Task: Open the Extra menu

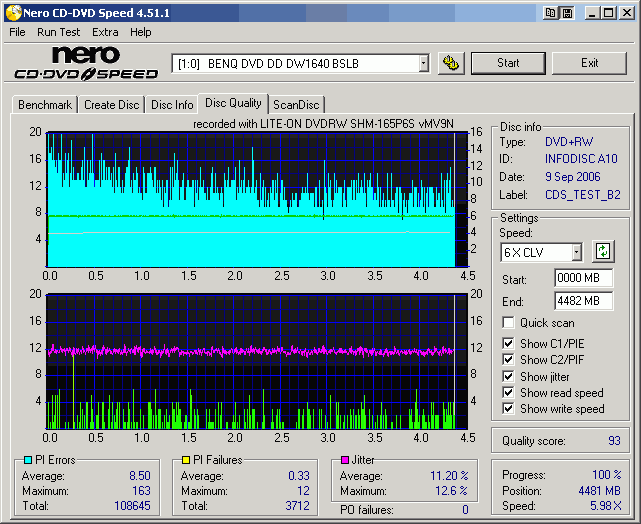Action: pyautogui.click(x=105, y=32)
